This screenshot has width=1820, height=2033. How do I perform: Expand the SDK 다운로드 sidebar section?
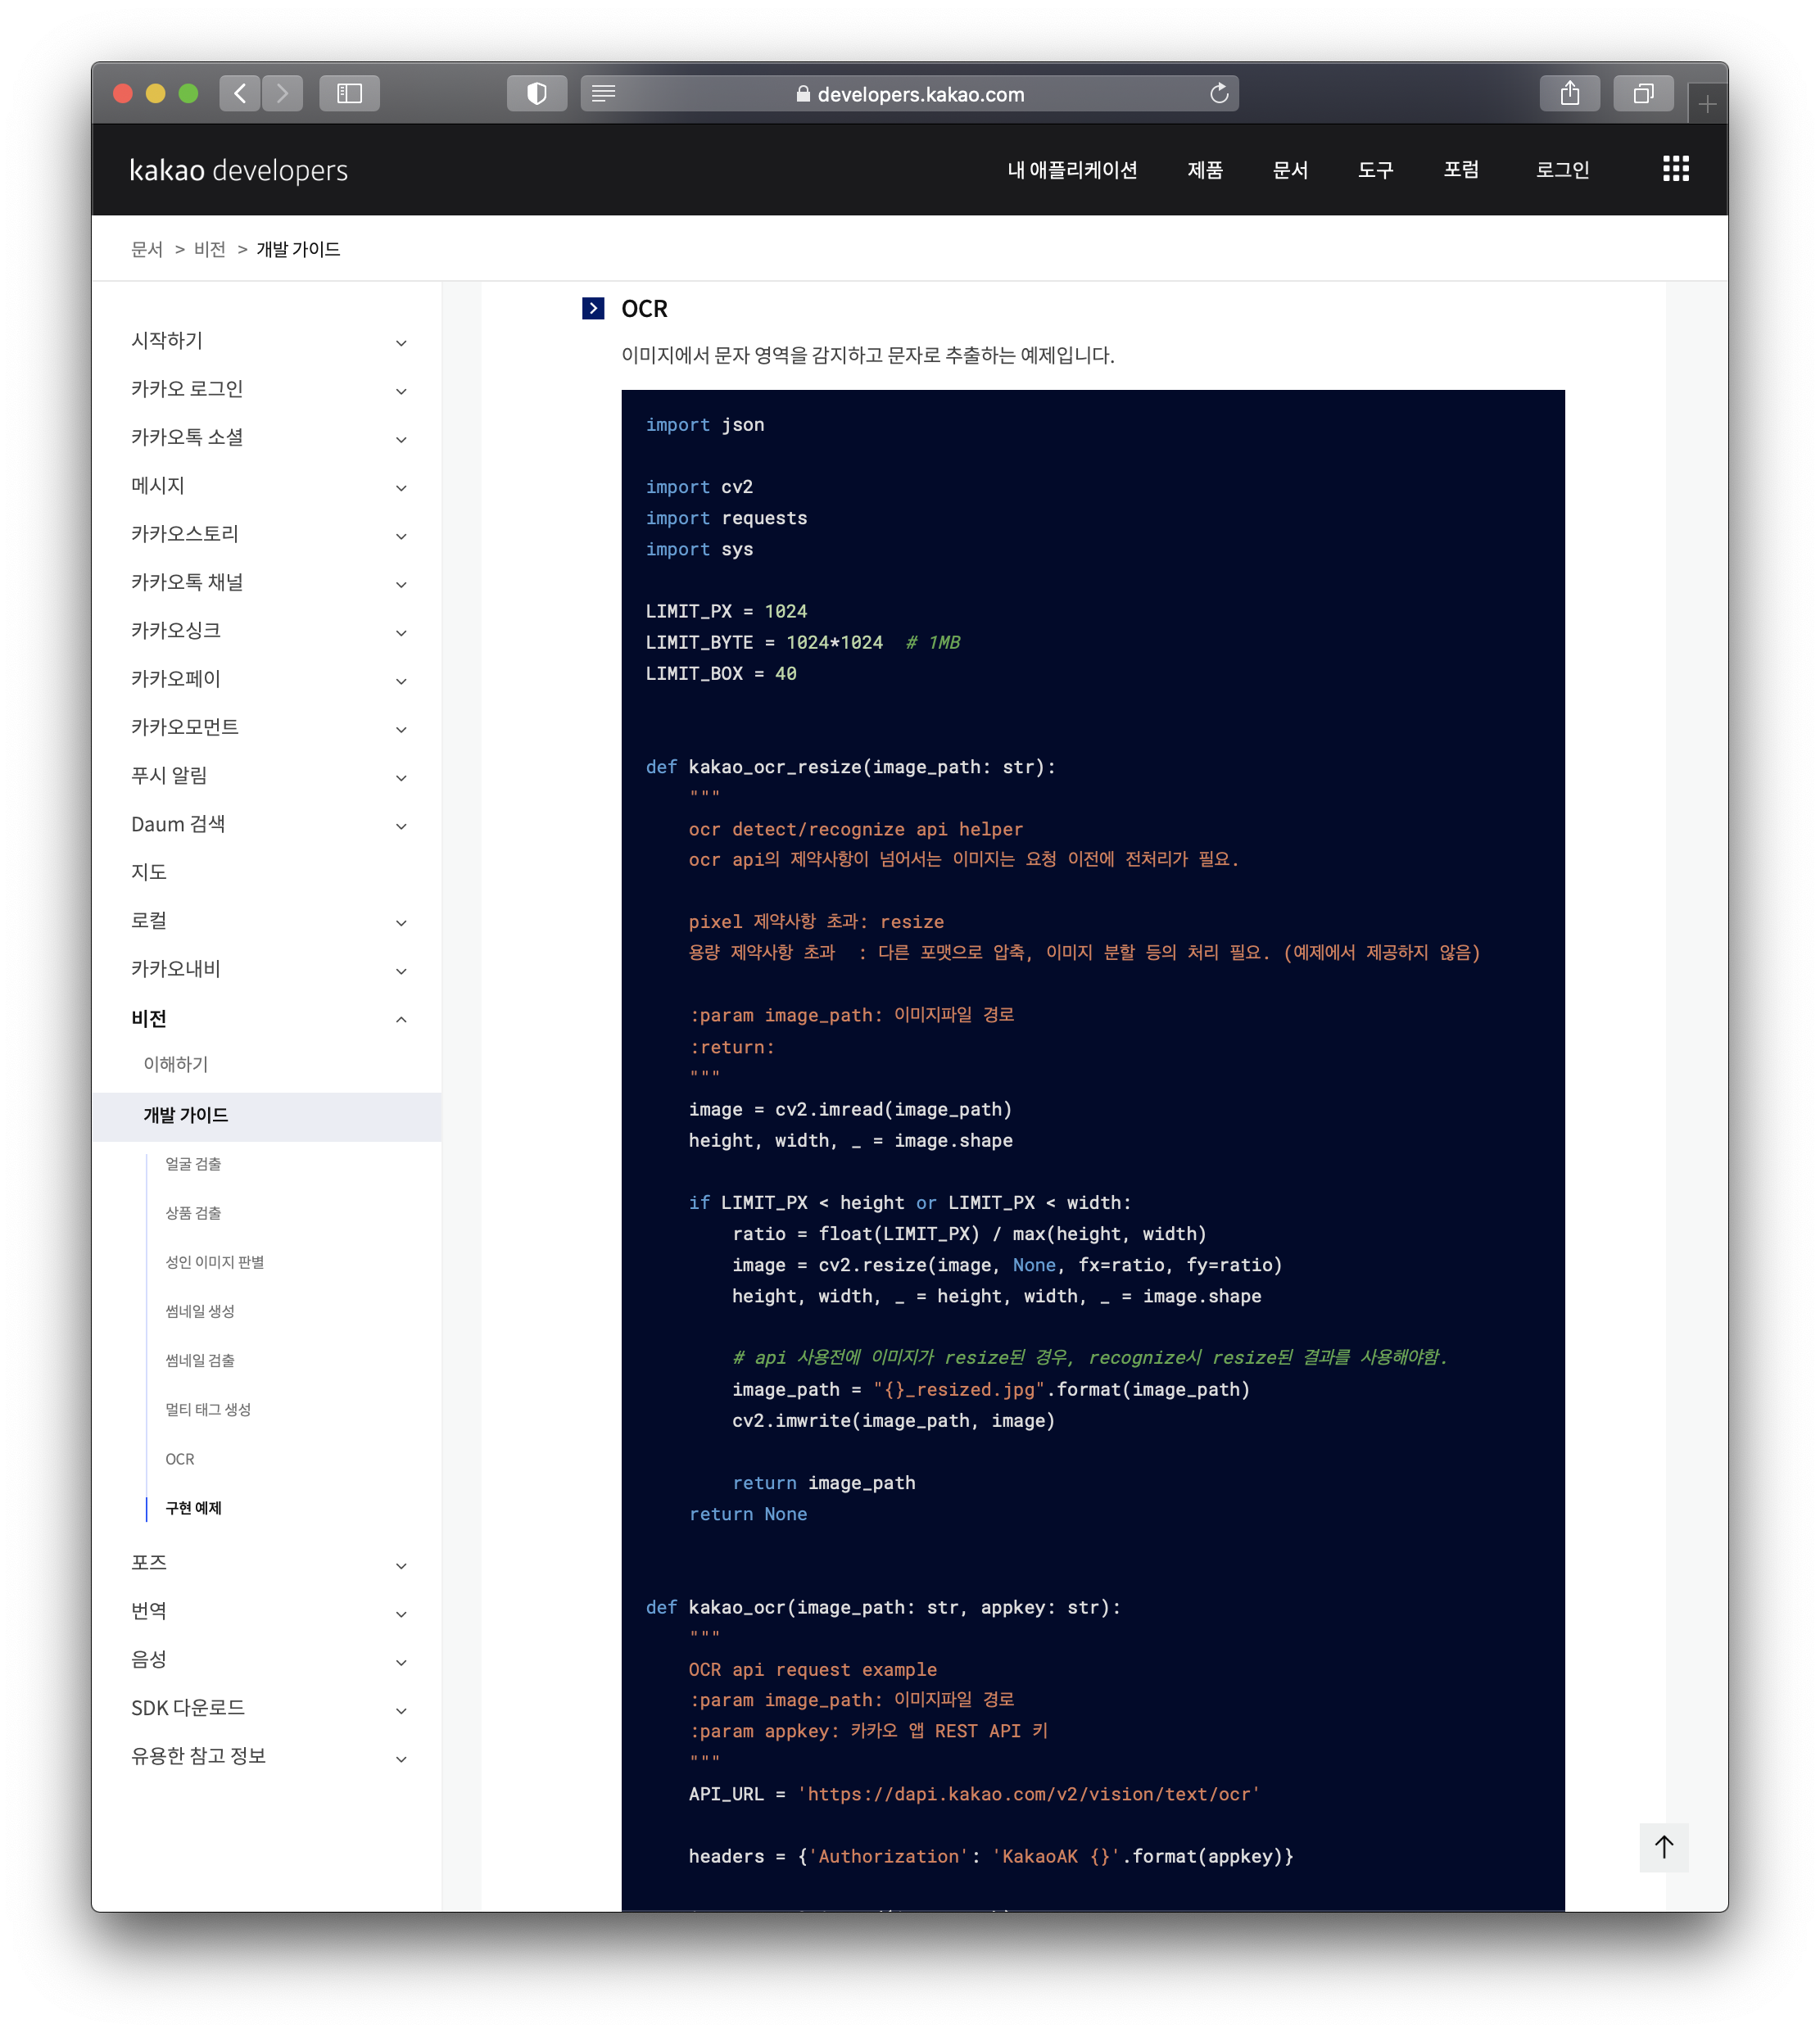click(x=268, y=1708)
